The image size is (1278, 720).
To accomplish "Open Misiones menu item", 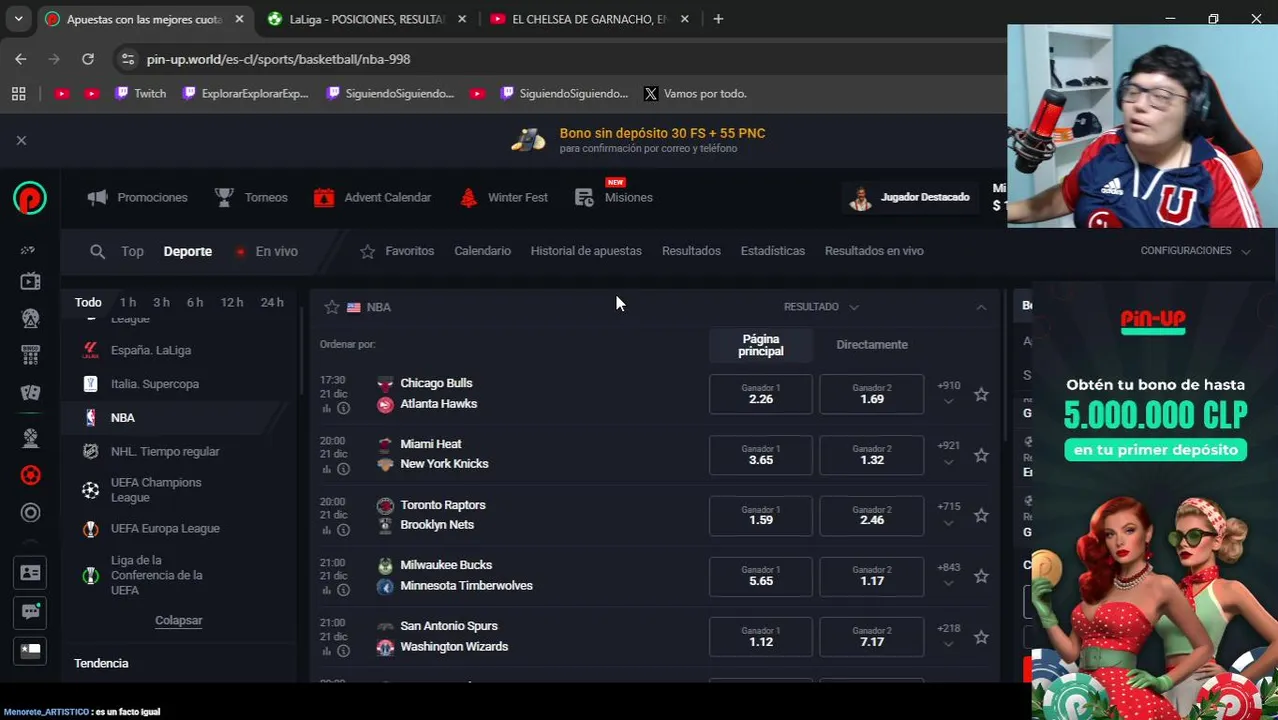I will click(614, 197).
